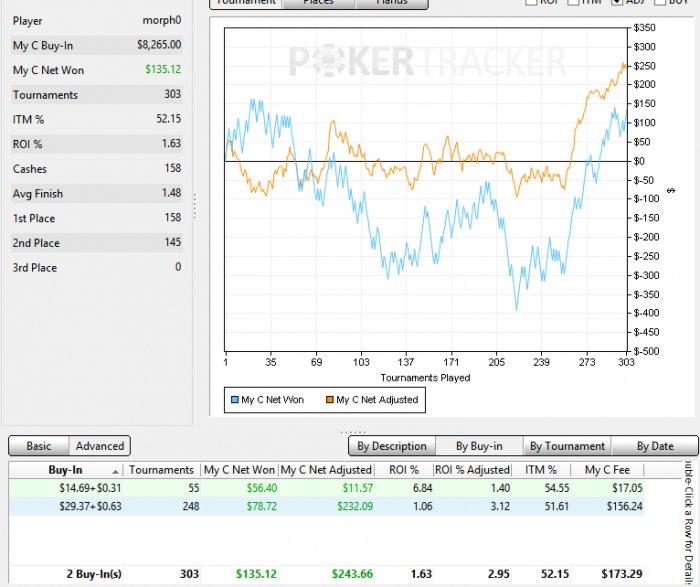Viewport: 700px width, 587px height.
Task: Select the Advanced report view button
Action: pos(100,446)
